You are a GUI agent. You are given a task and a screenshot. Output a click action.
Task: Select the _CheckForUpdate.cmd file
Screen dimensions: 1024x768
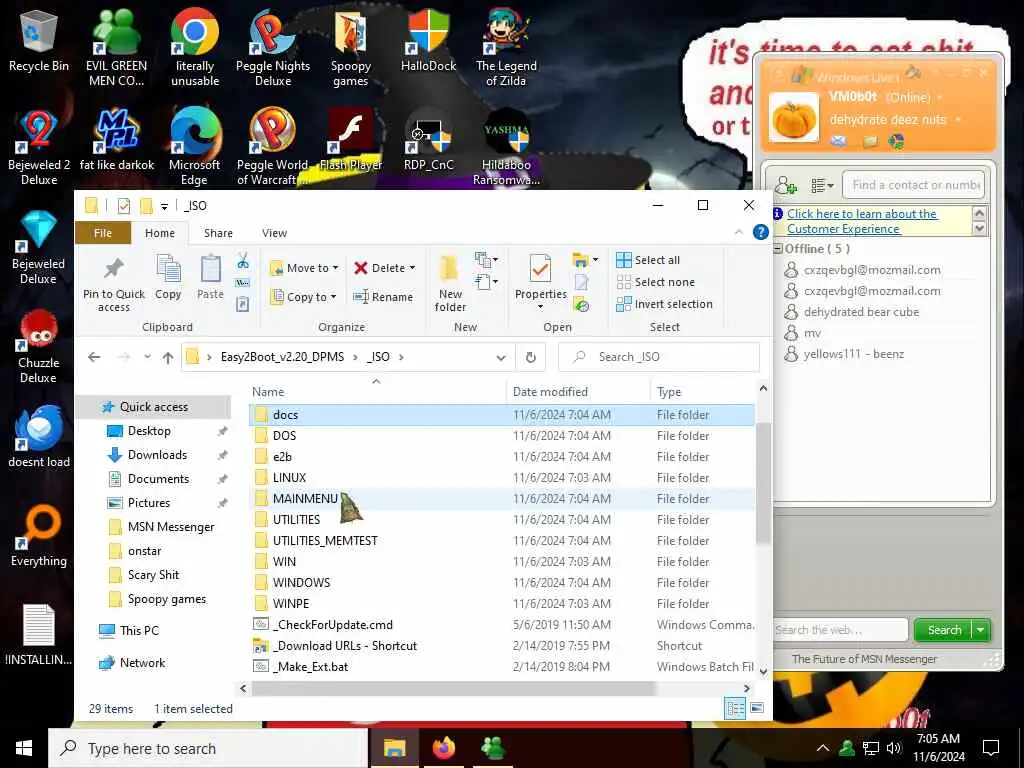502,625
